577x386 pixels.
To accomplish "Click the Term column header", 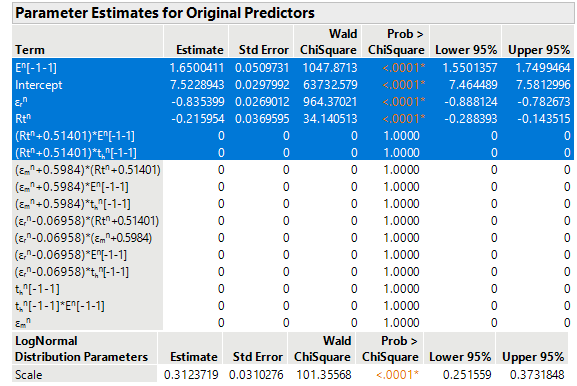I will click(x=30, y=50).
